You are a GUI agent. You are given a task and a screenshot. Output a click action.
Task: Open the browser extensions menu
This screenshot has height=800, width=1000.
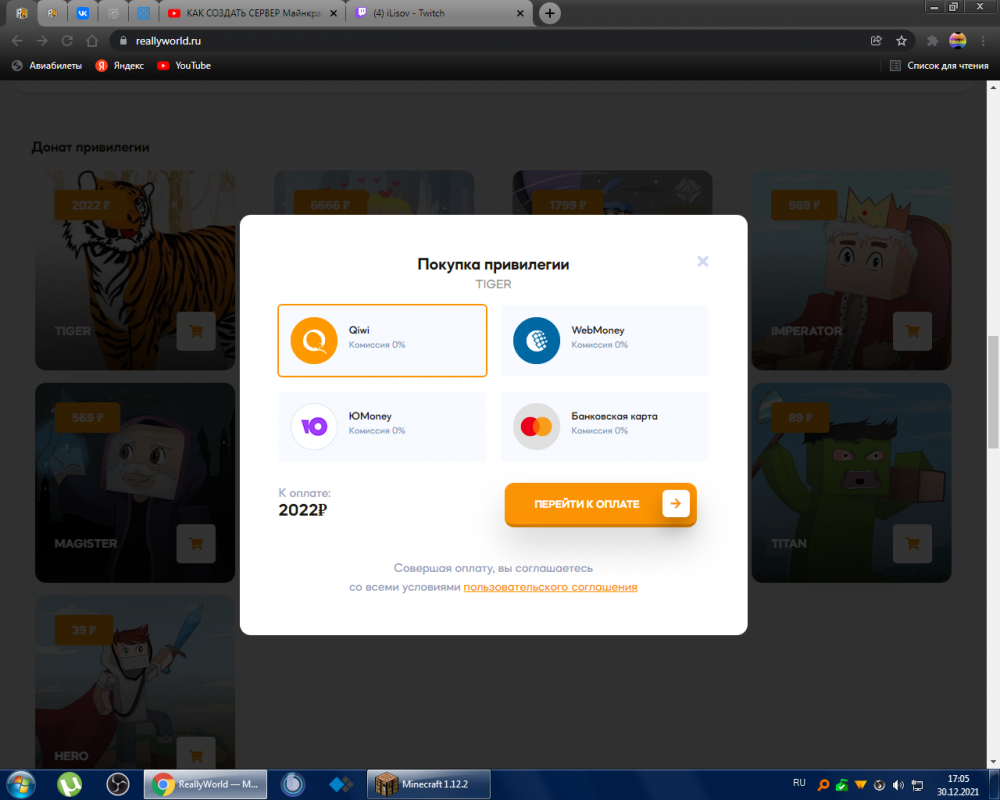[932, 41]
